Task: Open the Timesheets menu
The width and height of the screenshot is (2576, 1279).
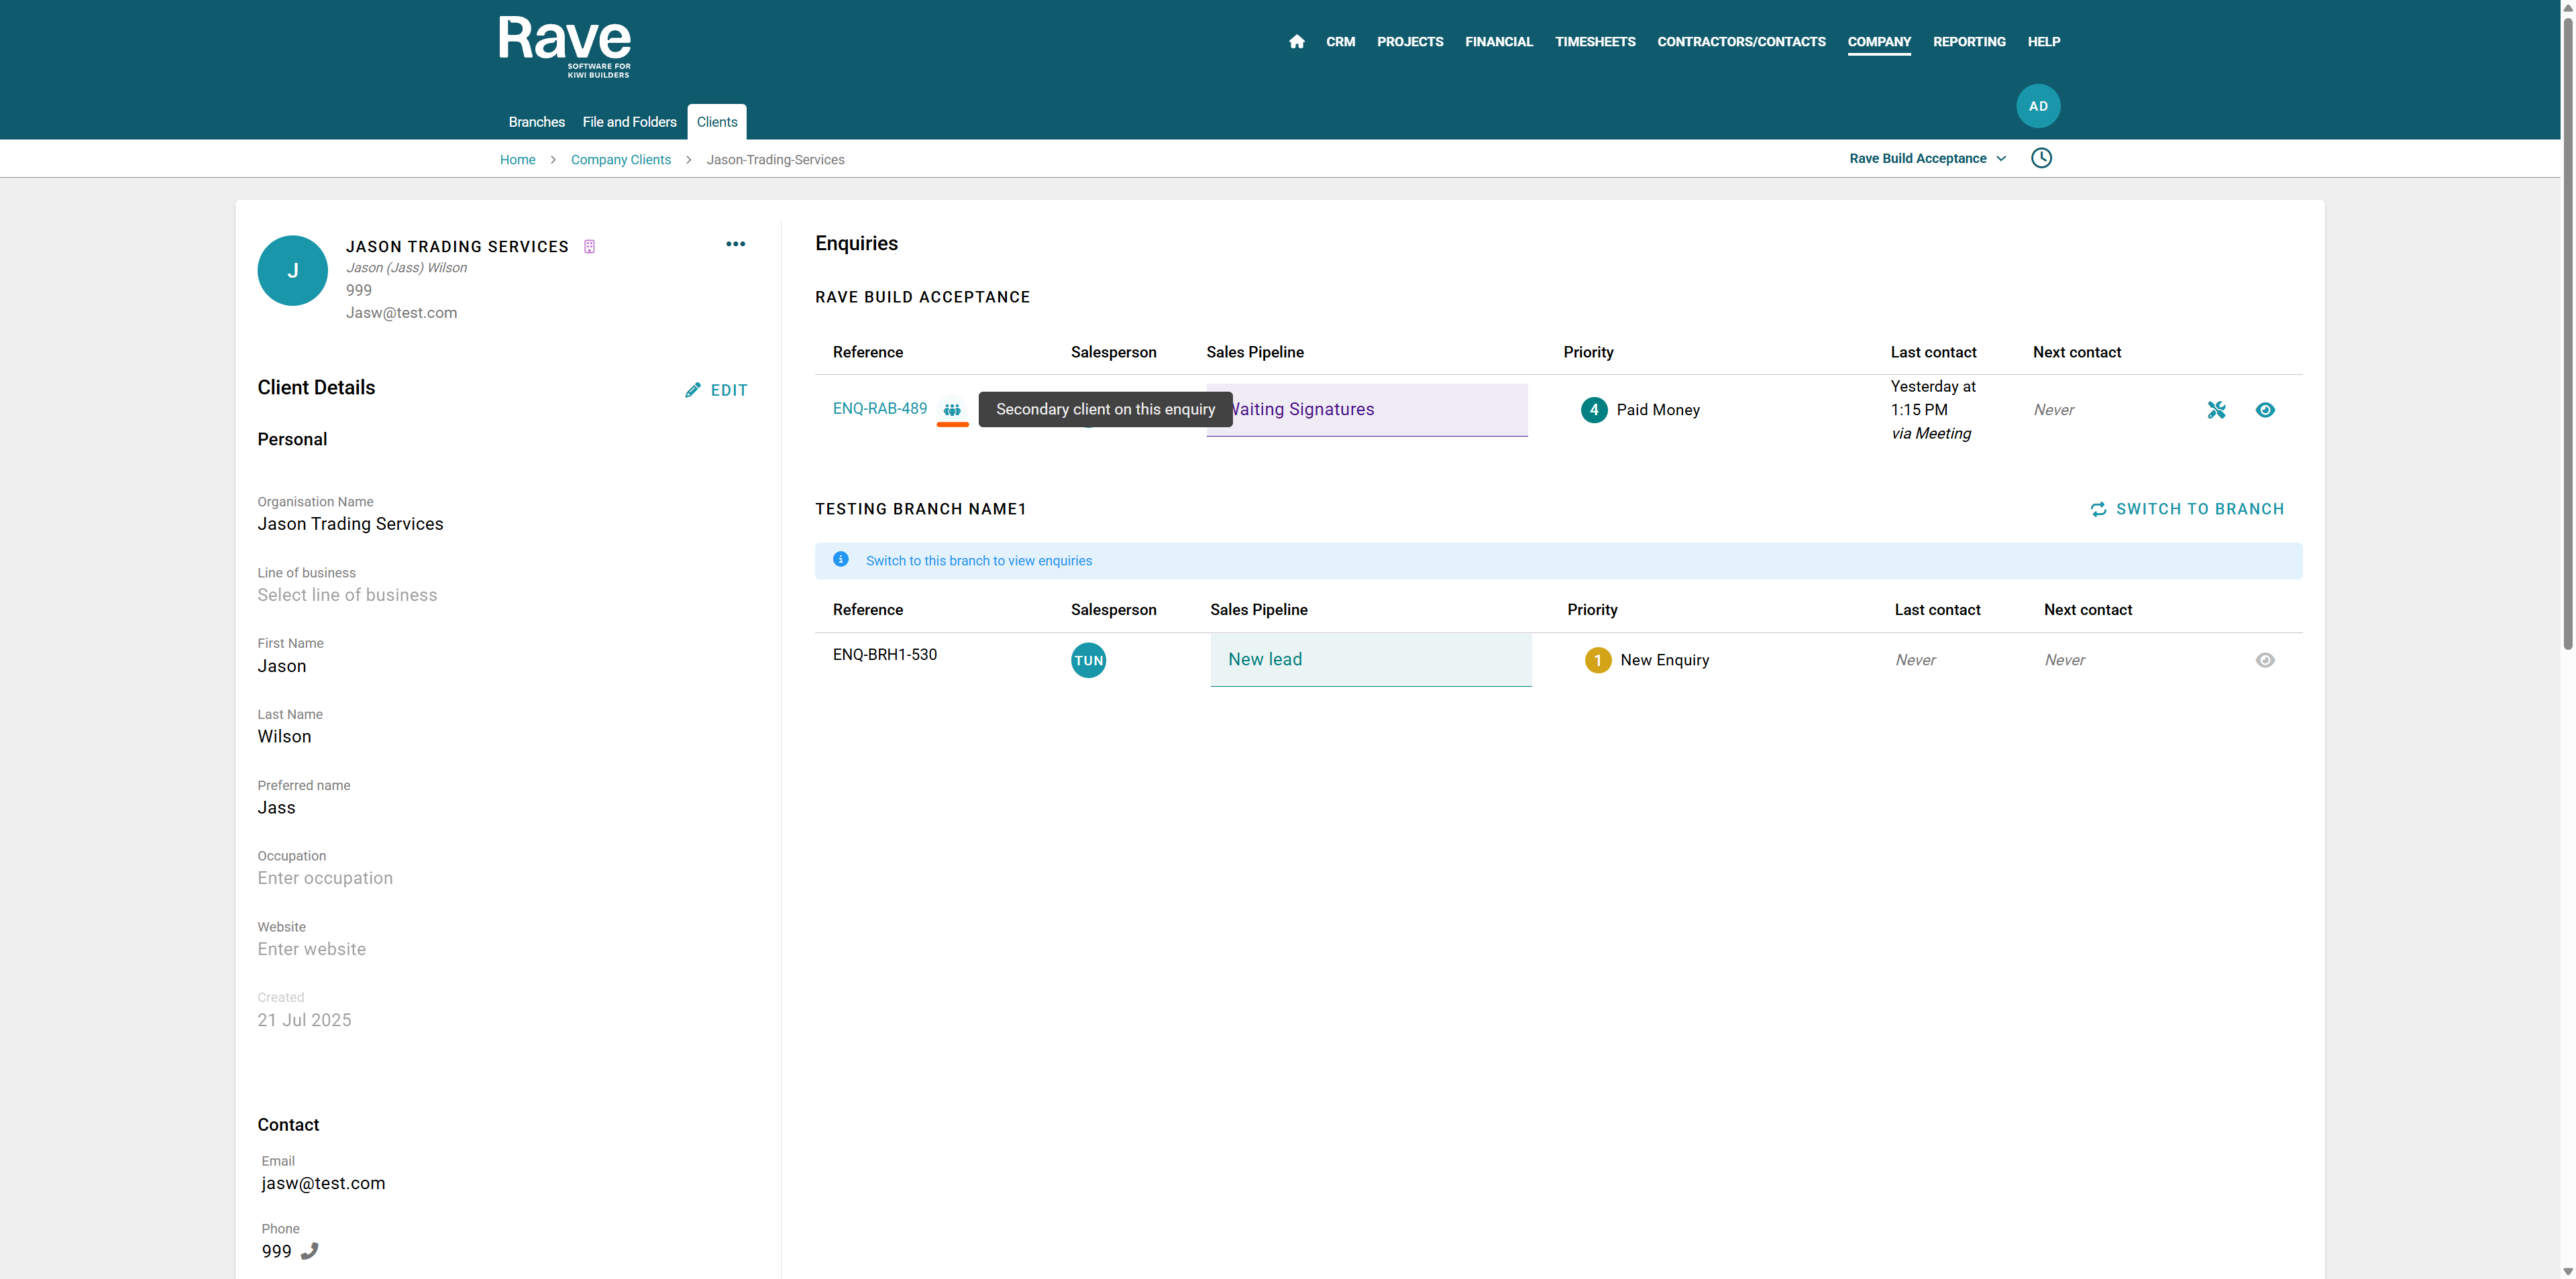Action: click(x=1595, y=42)
